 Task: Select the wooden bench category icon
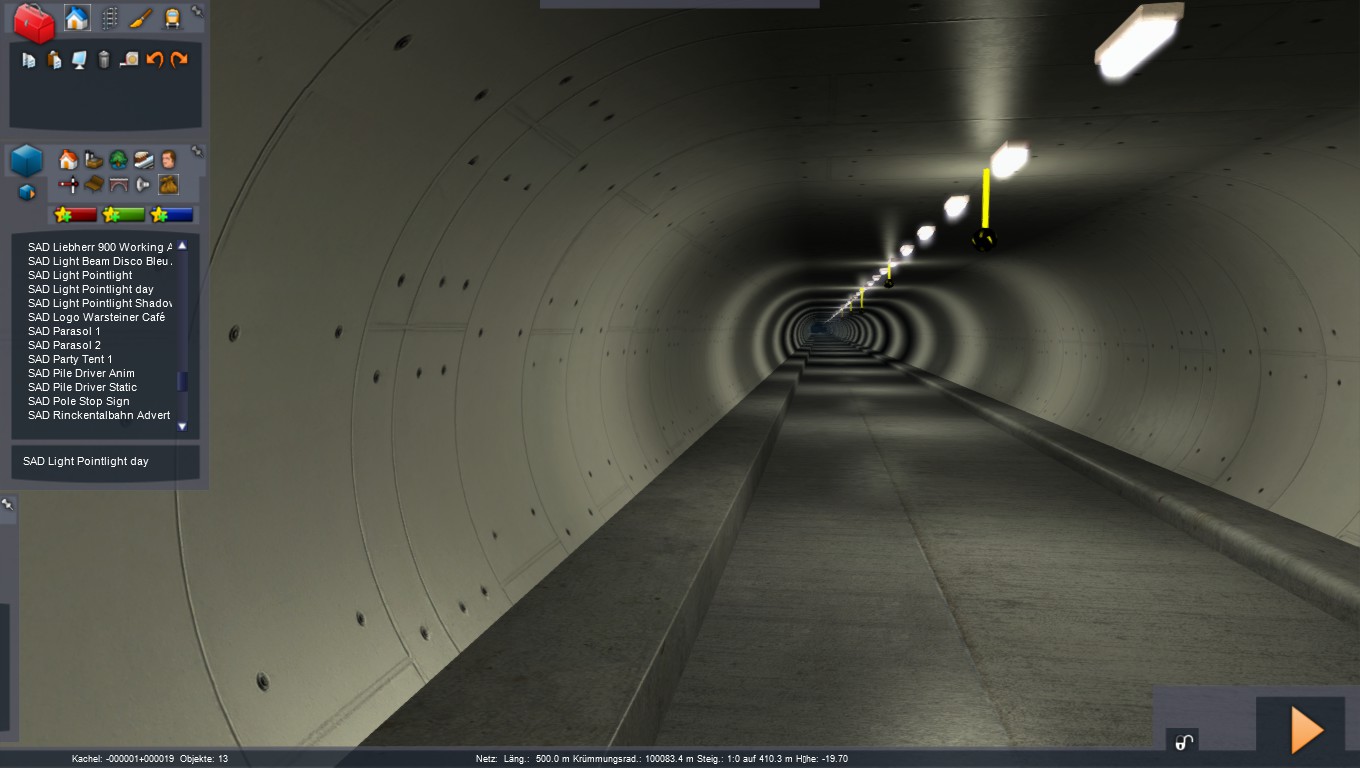point(93,184)
